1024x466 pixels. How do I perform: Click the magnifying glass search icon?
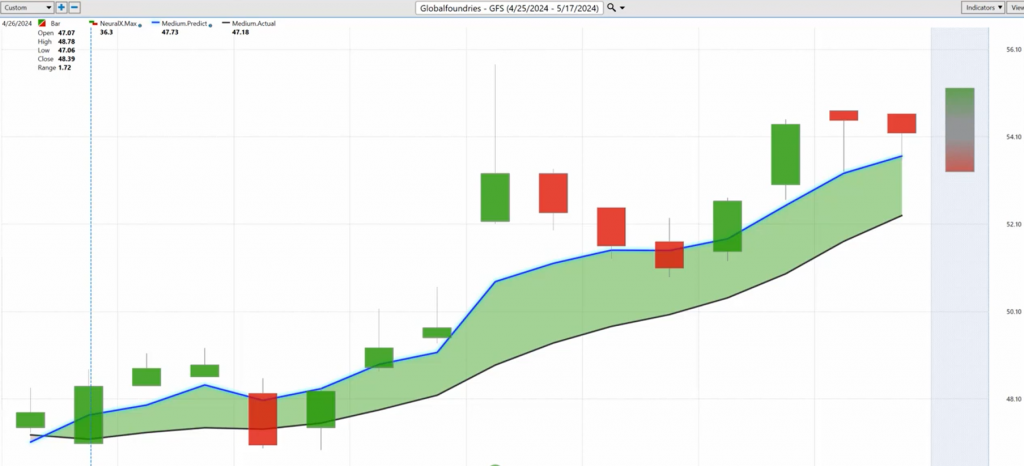[611, 7]
